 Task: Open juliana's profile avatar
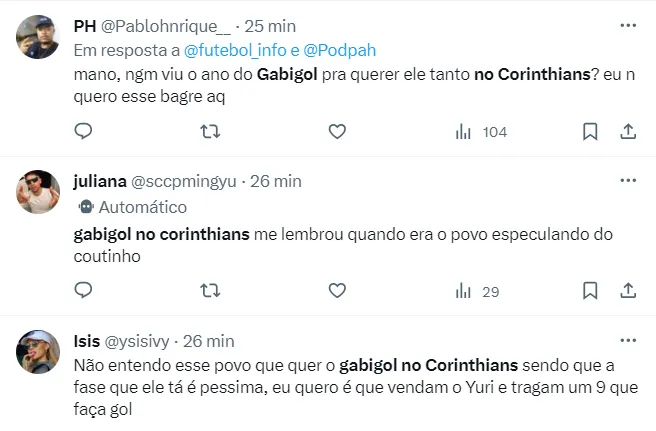[x=38, y=192]
